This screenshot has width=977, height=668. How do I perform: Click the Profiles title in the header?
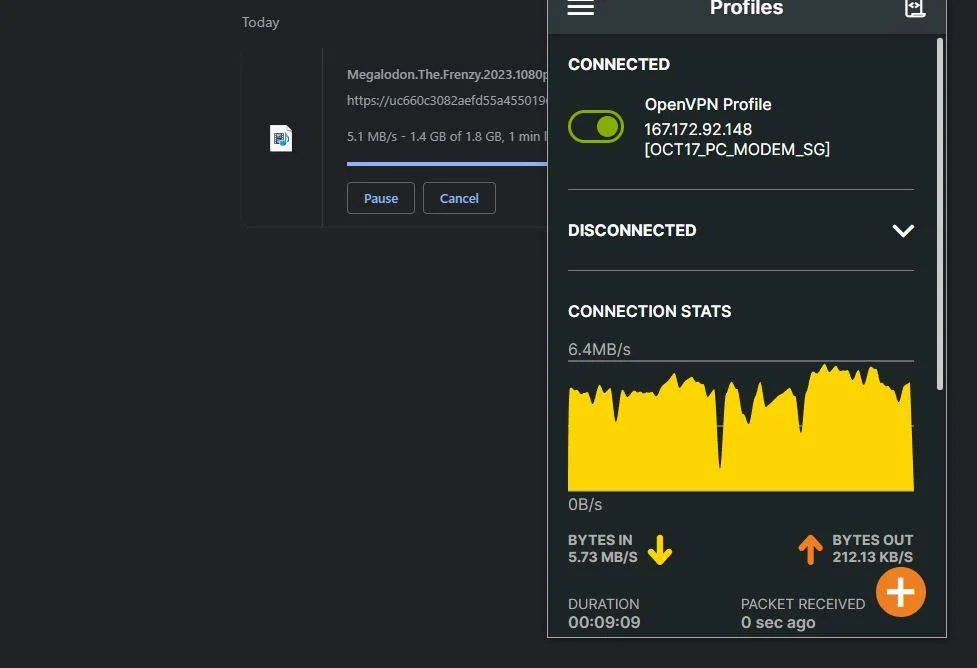click(x=746, y=8)
